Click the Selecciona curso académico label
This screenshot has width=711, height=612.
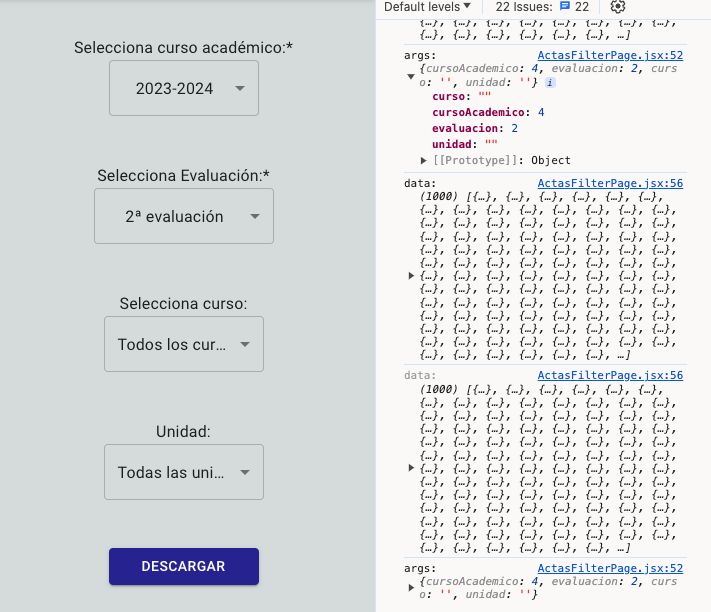click(x=183, y=48)
